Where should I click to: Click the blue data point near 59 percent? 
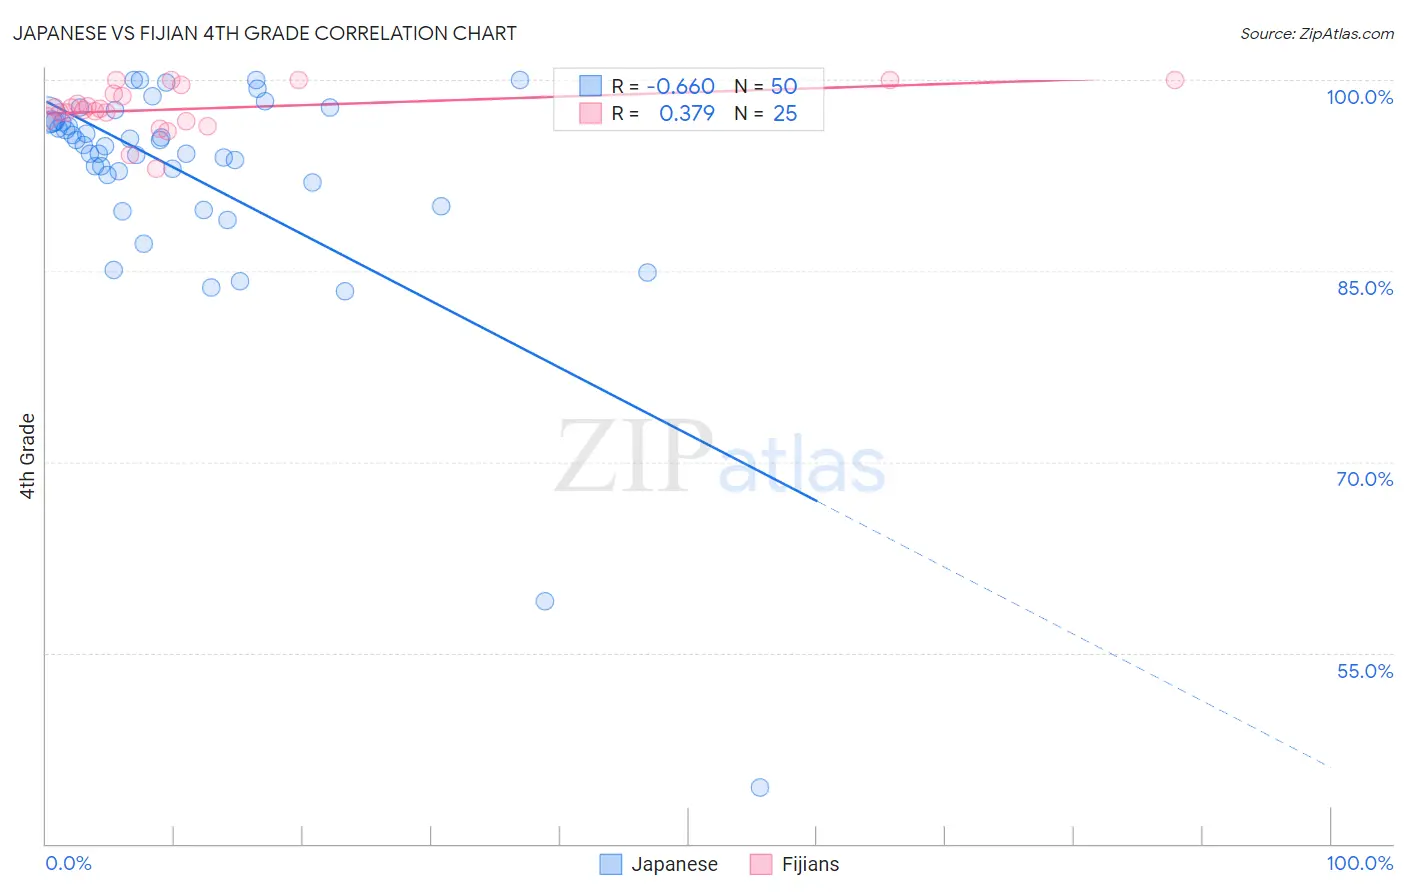click(545, 601)
